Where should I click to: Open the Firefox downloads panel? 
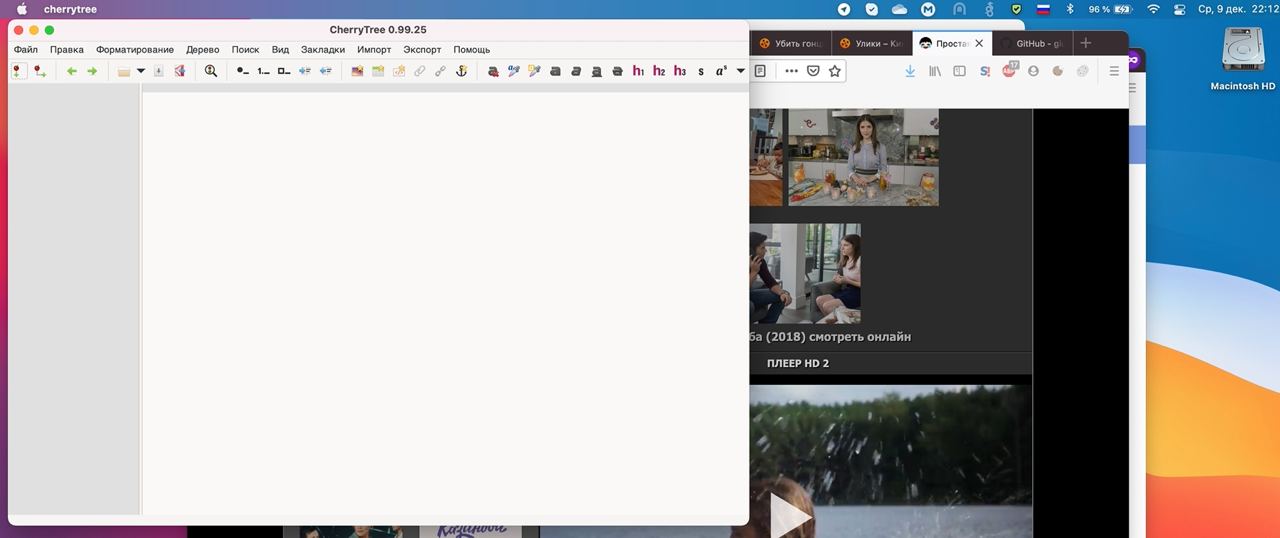coord(910,71)
